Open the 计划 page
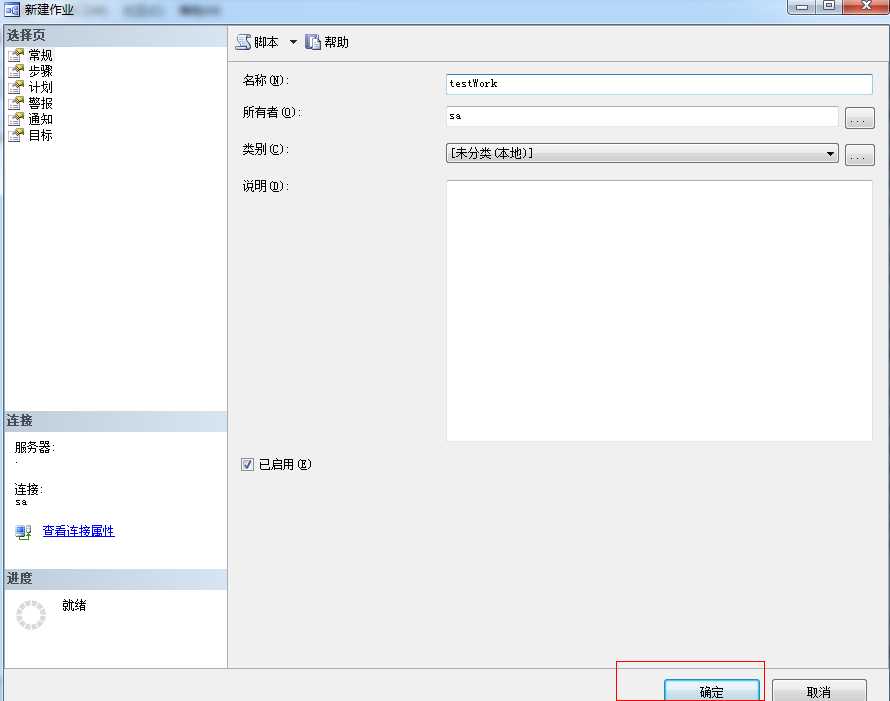Image resolution: width=890 pixels, height=701 pixels. click(x=40, y=87)
